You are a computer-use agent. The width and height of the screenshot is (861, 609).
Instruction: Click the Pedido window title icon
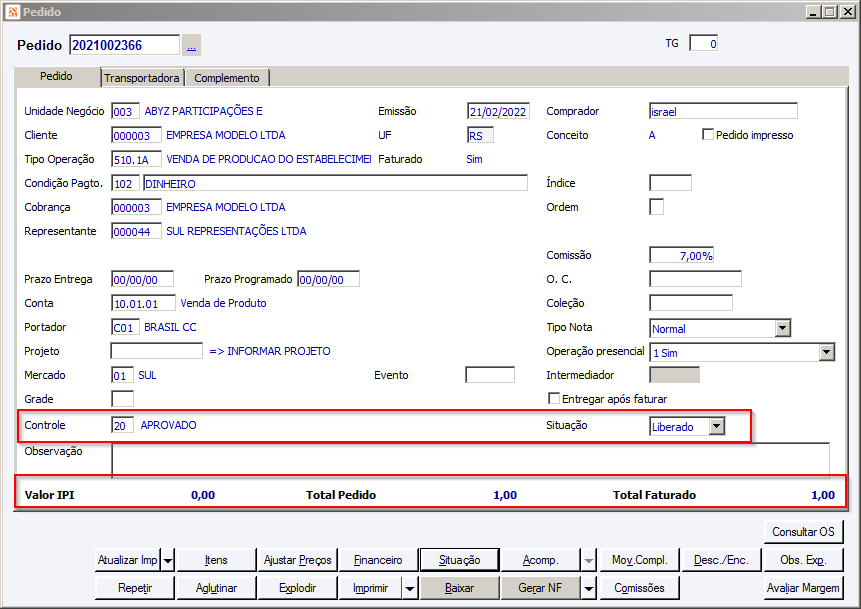pyautogui.click(x=13, y=12)
